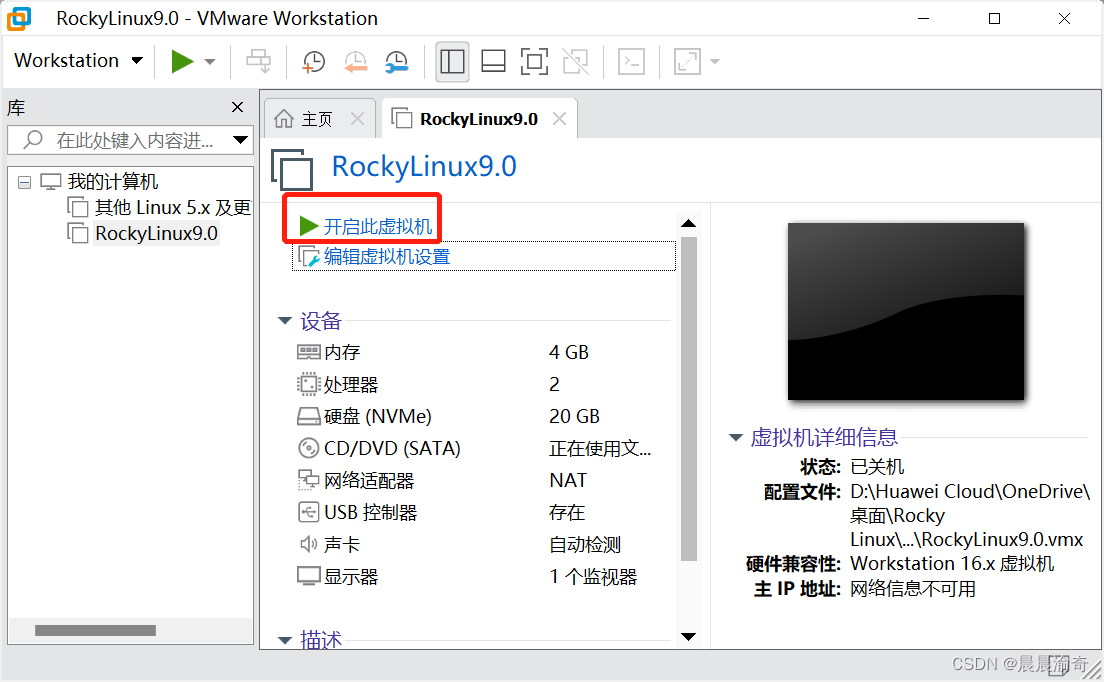The image size is (1104, 682).
Task: Click the virtual machine screen thumbnail
Action: pyautogui.click(x=905, y=311)
